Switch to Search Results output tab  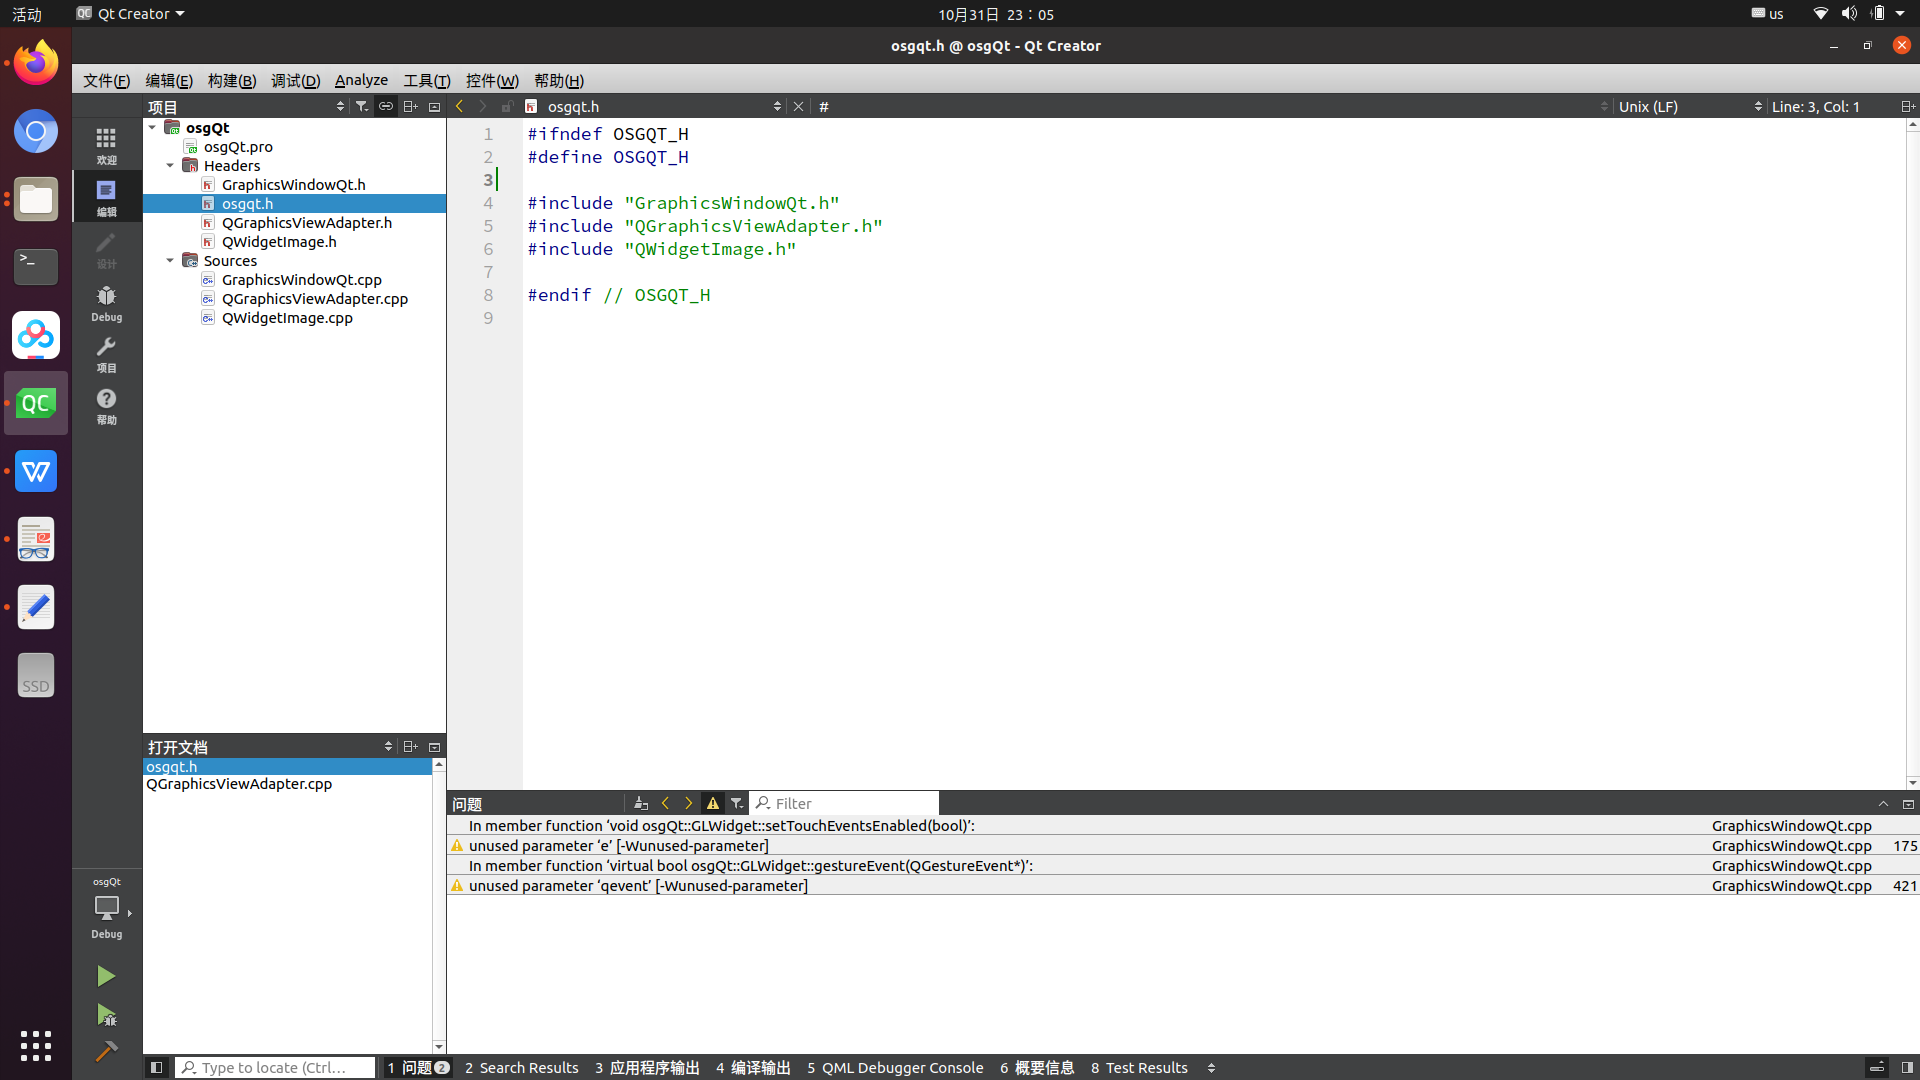click(x=521, y=1067)
